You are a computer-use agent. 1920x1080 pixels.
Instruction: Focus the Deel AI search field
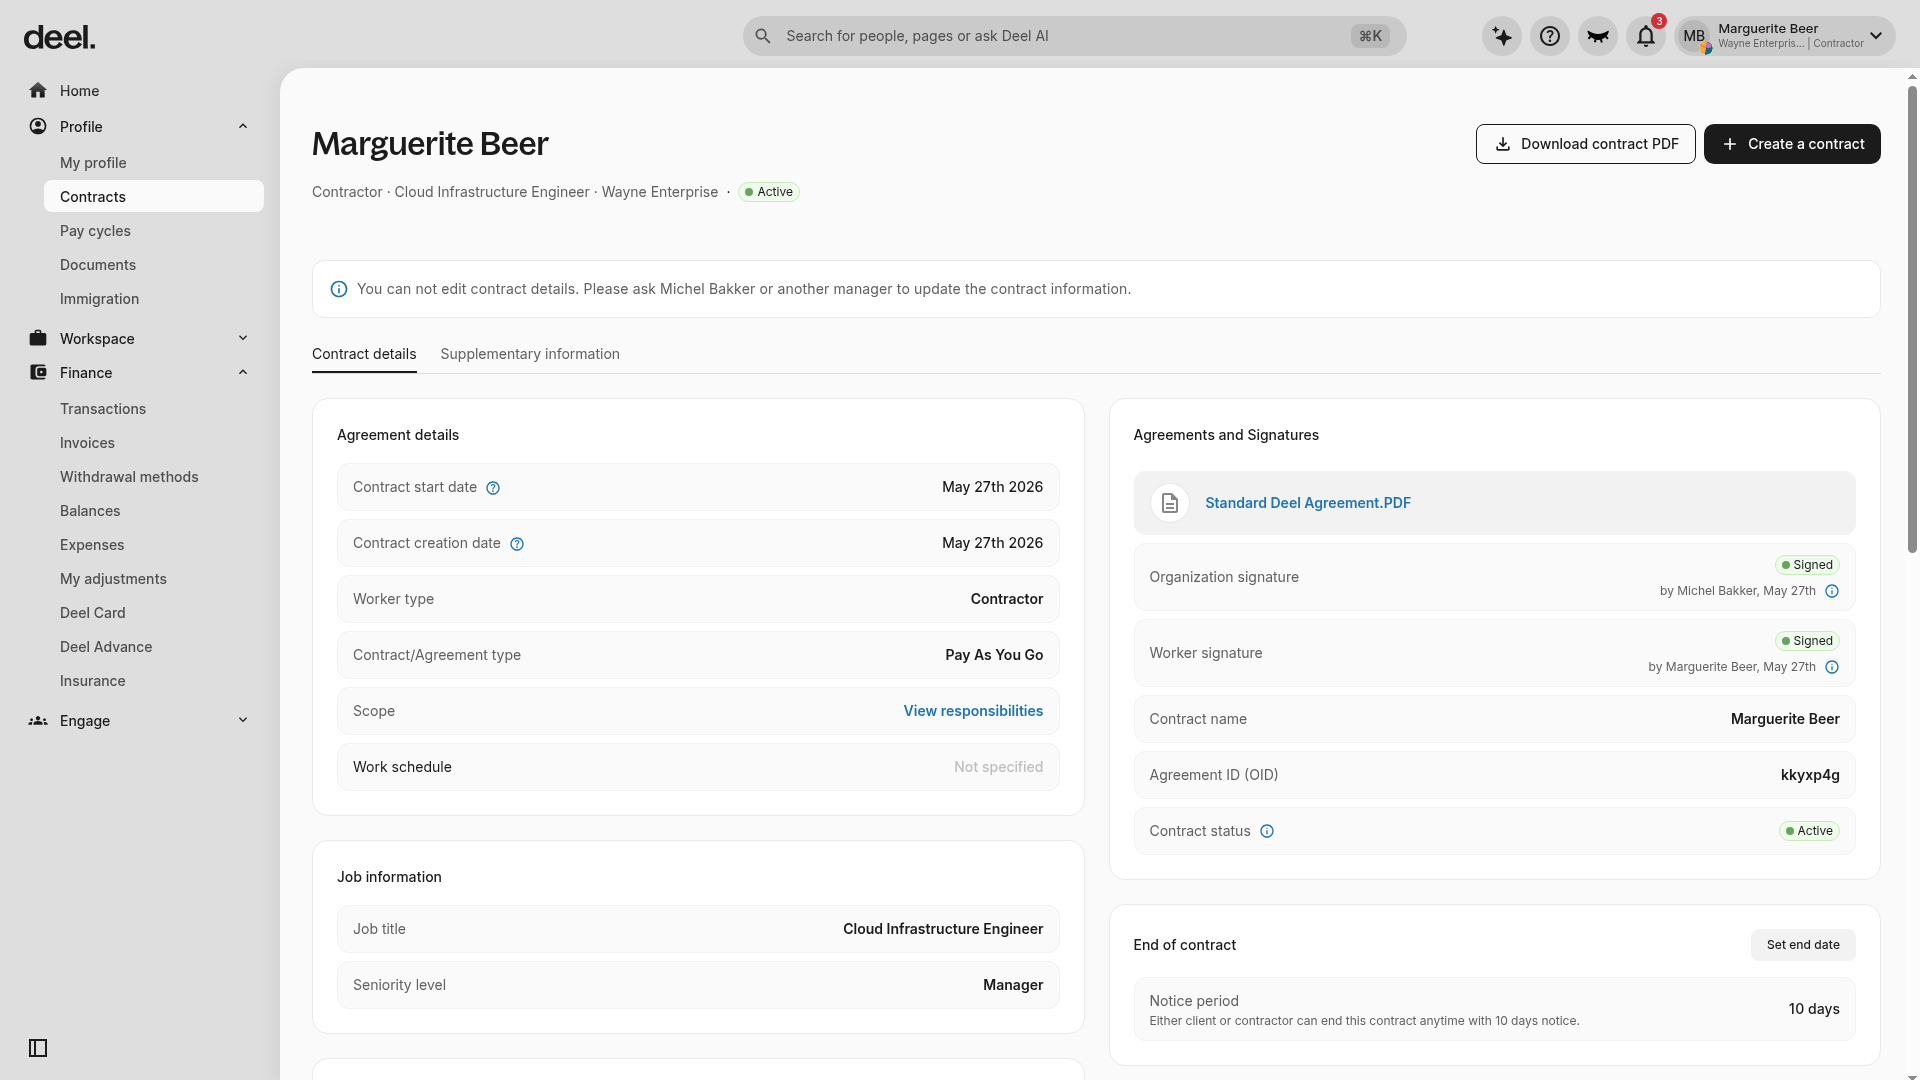(1075, 36)
